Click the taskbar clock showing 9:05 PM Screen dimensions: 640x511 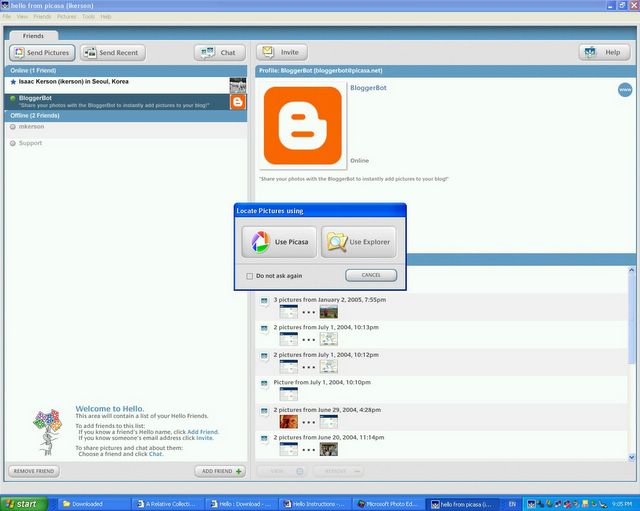point(622,504)
